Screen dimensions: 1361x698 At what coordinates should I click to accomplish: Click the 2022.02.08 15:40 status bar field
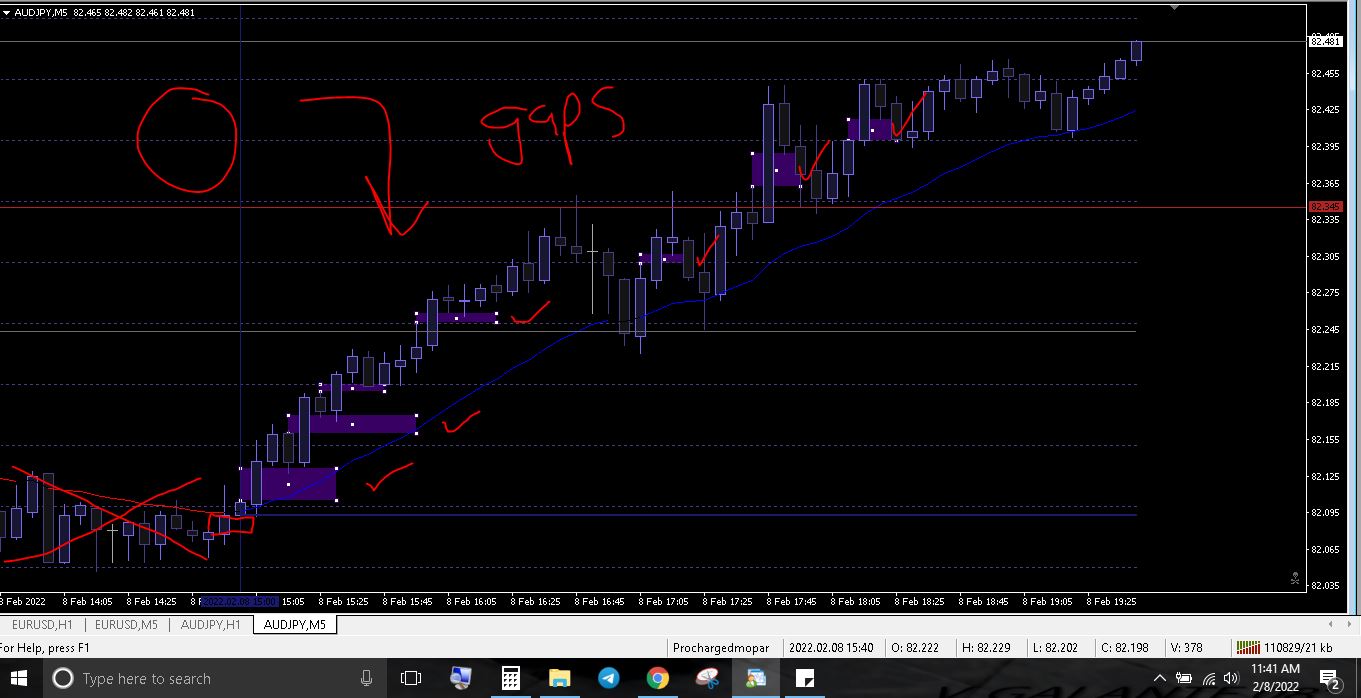click(829, 648)
